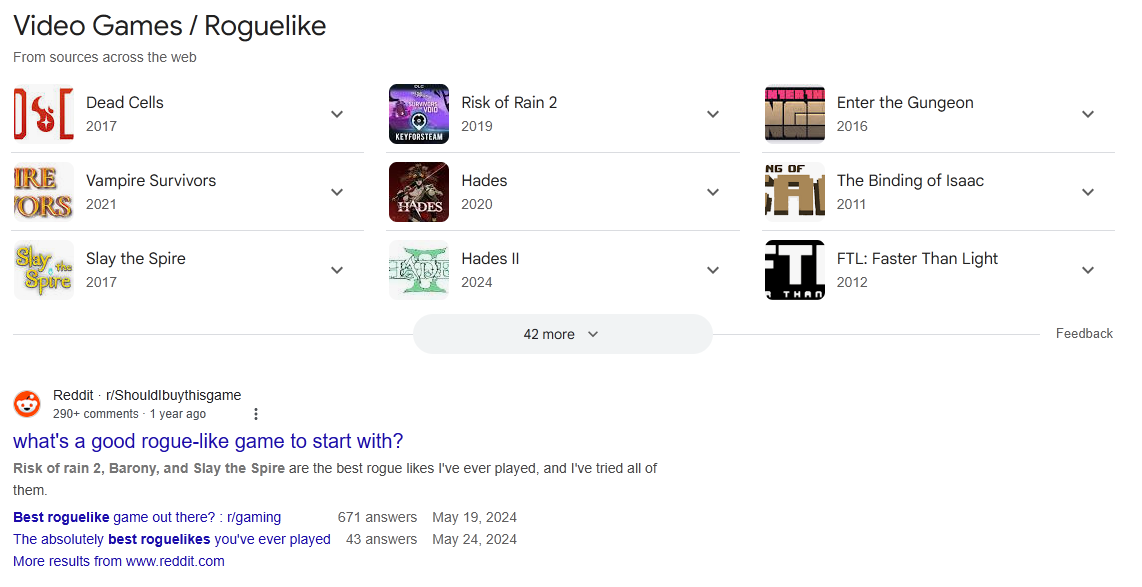1142x587 pixels.
Task: Click the "2024" year under Hades II
Action: click(477, 283)
